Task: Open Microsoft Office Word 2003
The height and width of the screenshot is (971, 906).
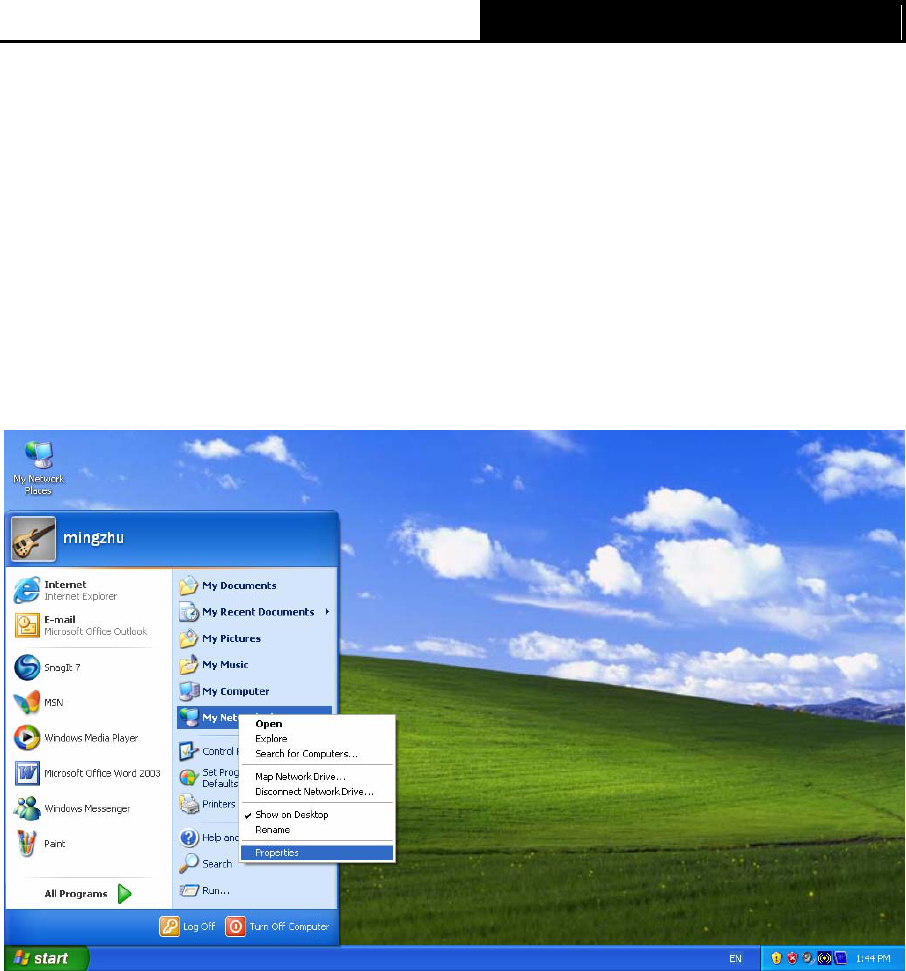Action: (x=87, y=773)
